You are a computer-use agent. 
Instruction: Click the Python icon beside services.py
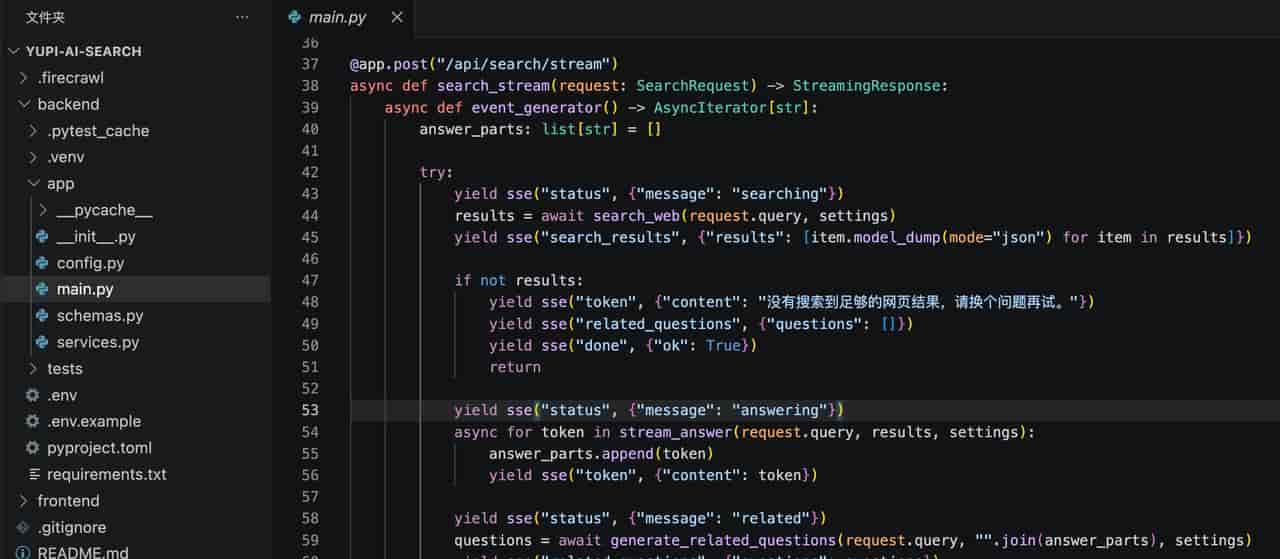click(x=42, y=342)
